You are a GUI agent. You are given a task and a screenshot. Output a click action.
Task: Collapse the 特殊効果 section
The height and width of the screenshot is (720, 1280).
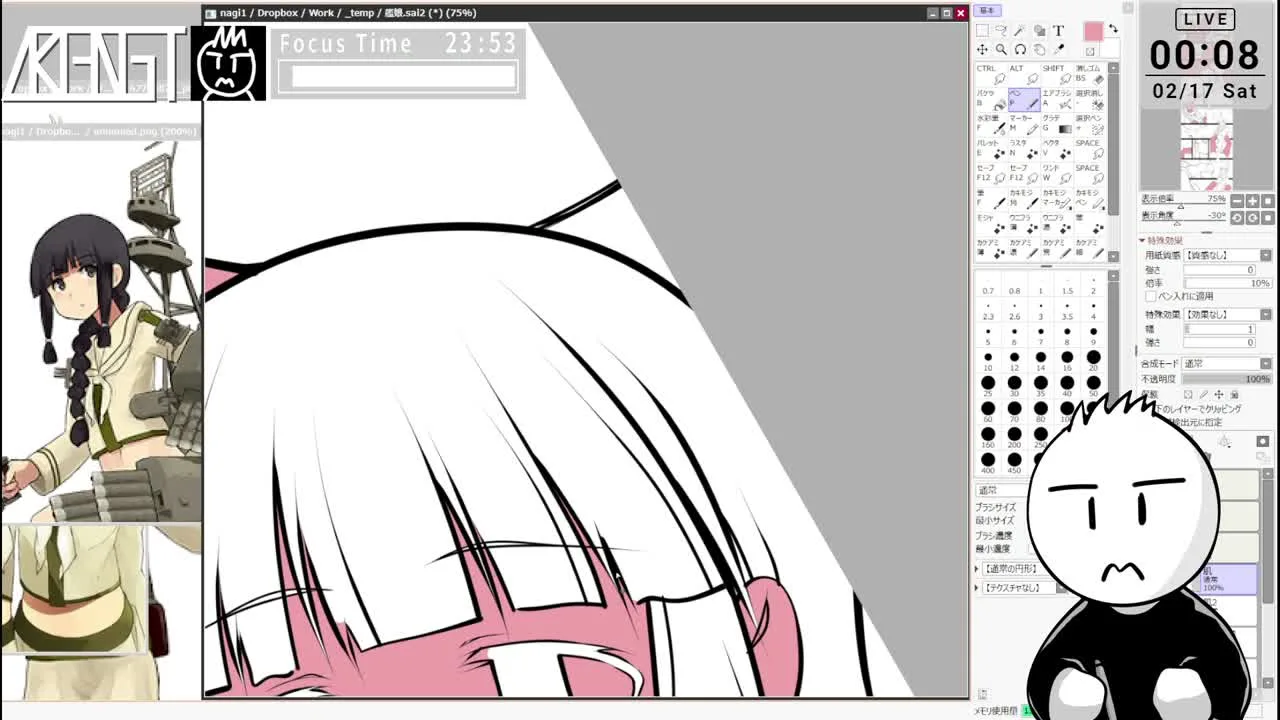[1143, 241]
